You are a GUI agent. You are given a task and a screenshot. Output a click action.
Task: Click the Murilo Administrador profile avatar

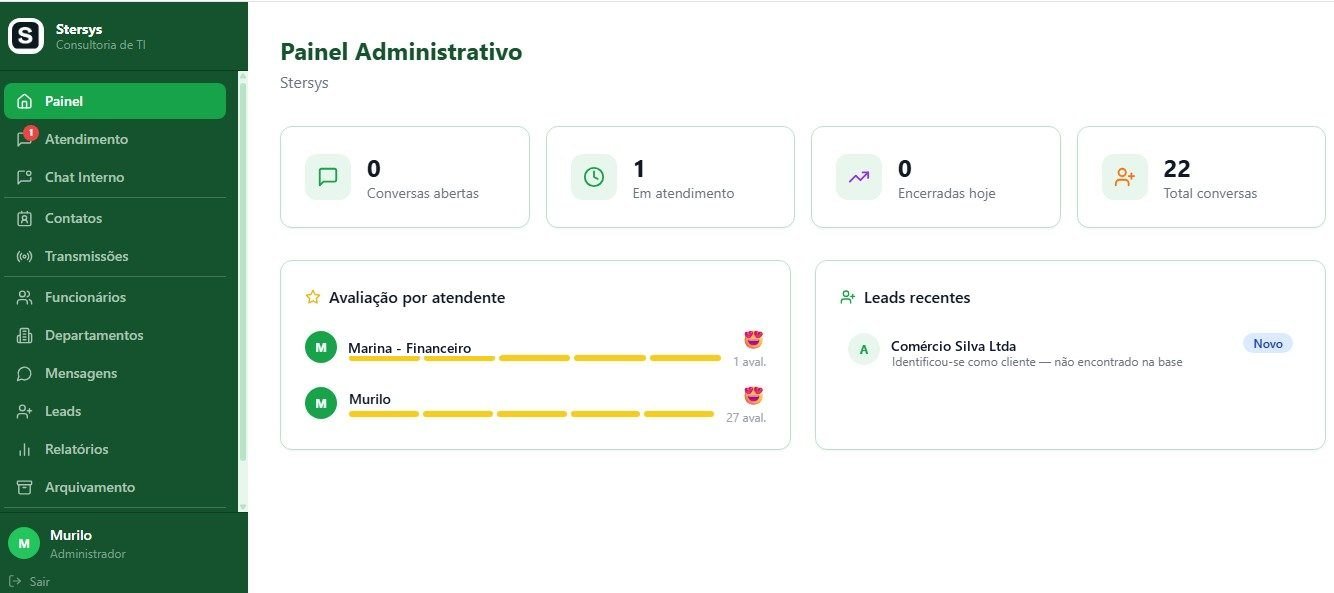(x=24, y=543)
